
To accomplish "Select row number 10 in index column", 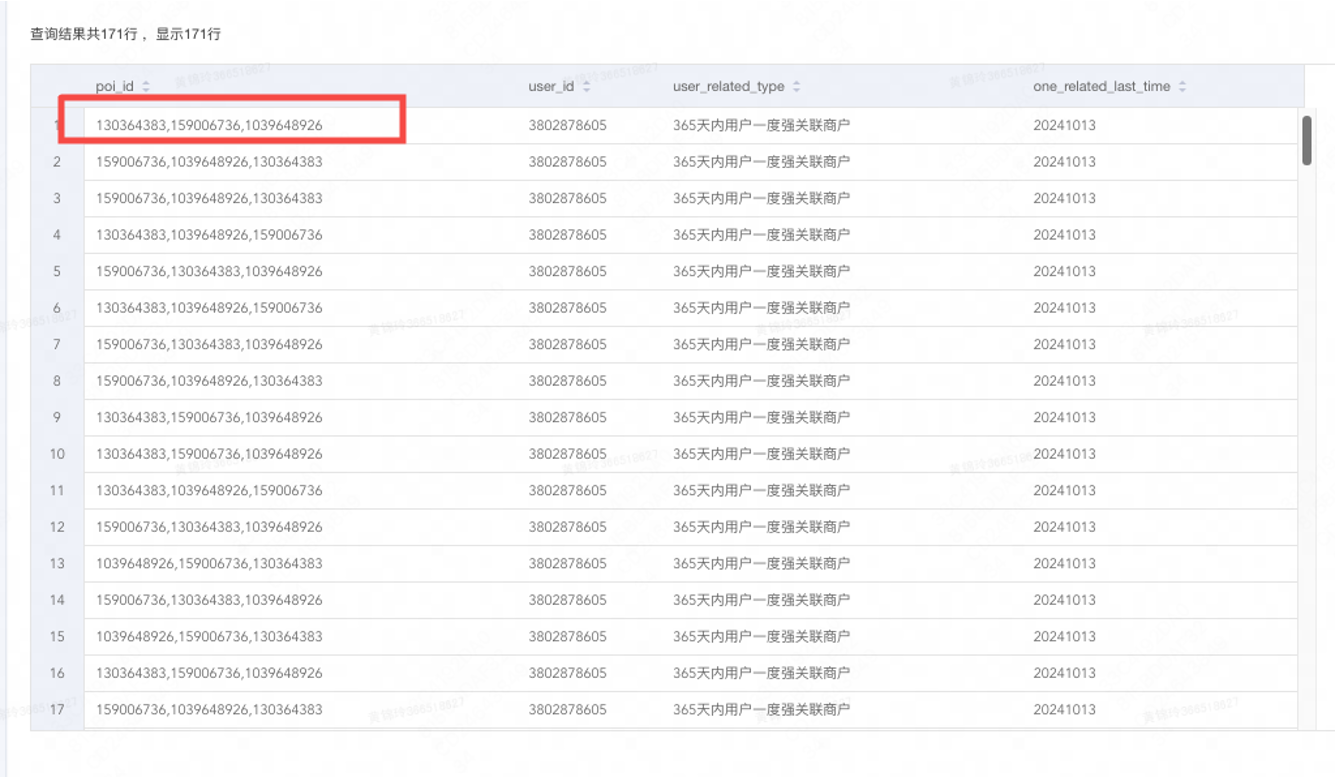I will click(57, 454).
